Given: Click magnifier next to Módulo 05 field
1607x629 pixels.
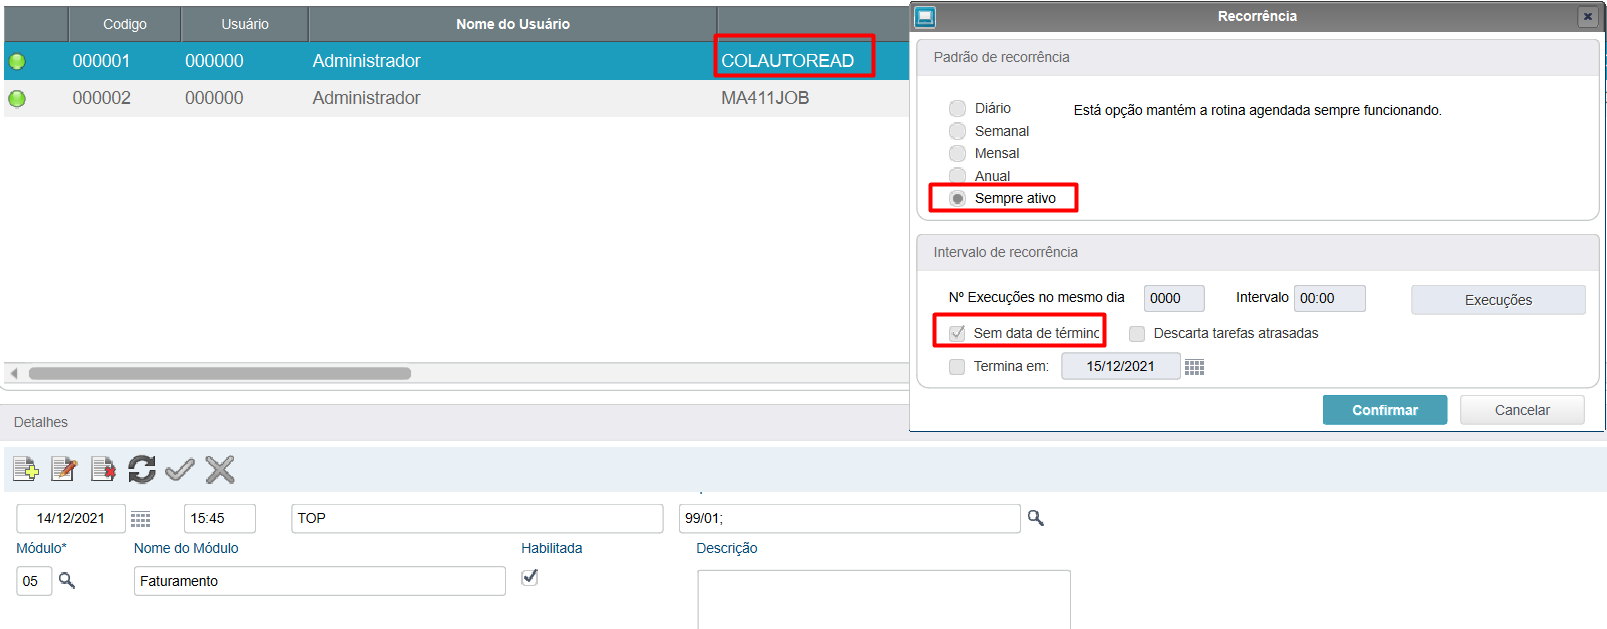Looking at the screenshot, I should tap(67, 580).
